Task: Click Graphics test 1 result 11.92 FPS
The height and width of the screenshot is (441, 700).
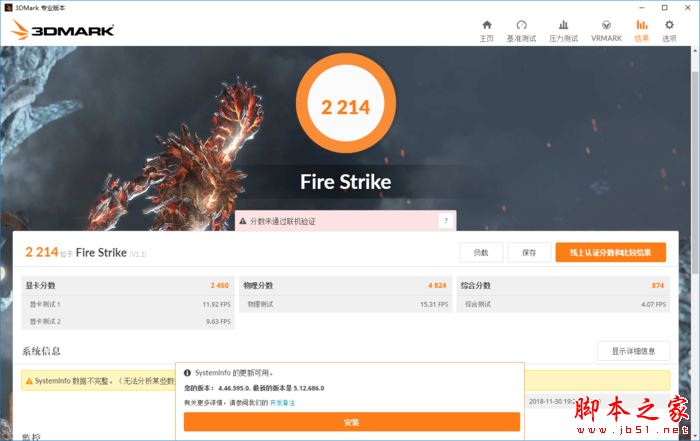Action: pos(217,304)
